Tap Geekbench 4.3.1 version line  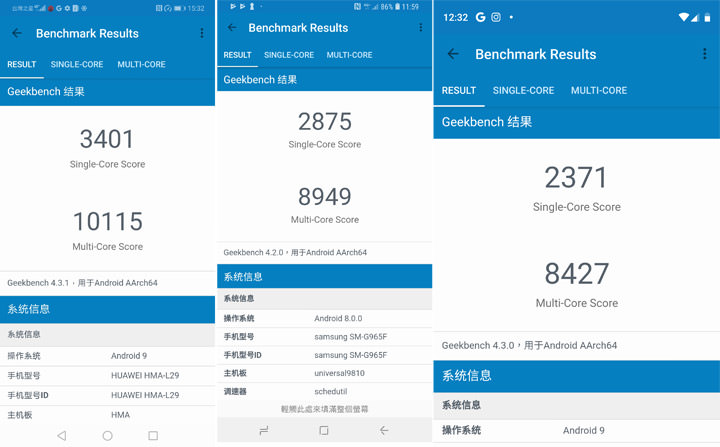coord(82,283)
